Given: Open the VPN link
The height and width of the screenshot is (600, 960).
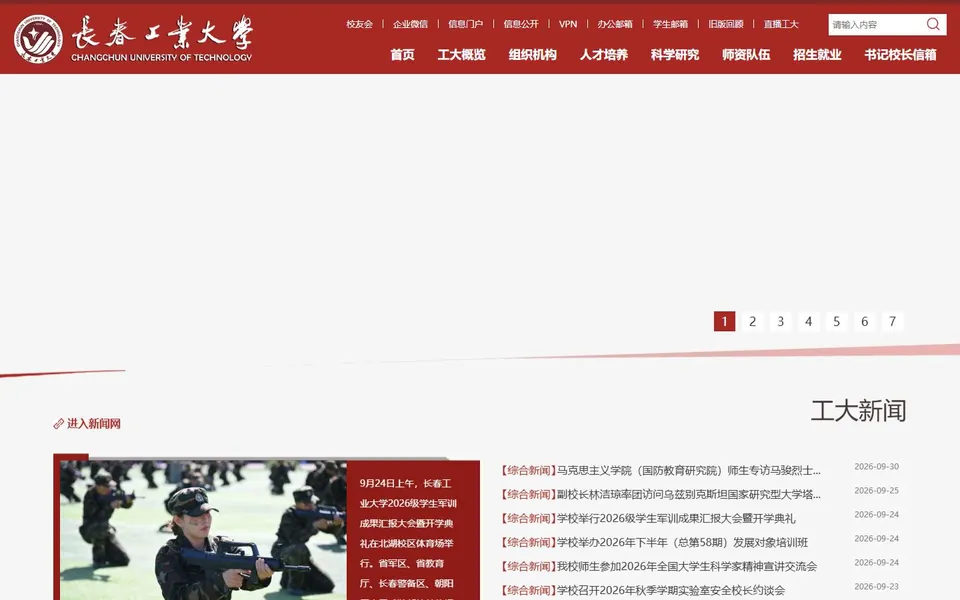Looking at the screenshot, I should click(x=568, y=24).
